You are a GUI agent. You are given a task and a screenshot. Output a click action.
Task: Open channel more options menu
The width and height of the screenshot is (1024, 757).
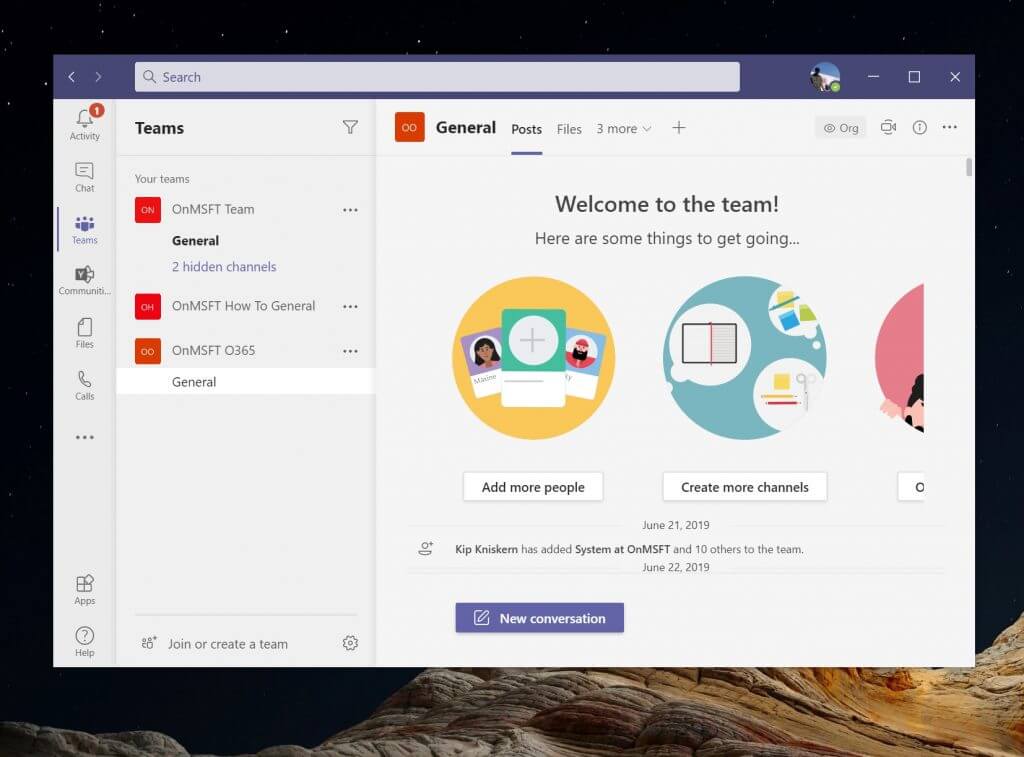(x=950, y=127)
